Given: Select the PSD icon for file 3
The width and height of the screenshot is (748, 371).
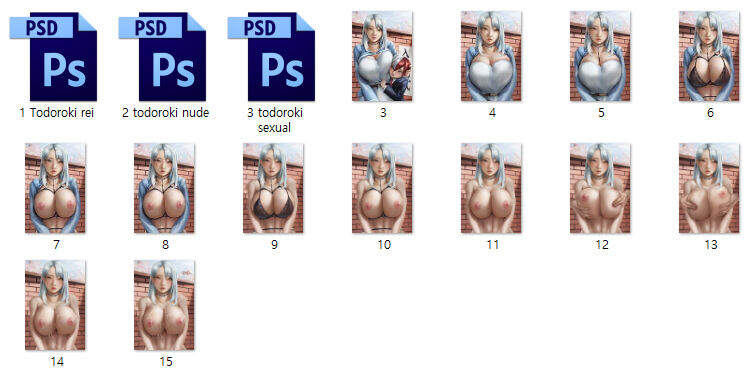Looking at the screenshot, I should point(271,56).
